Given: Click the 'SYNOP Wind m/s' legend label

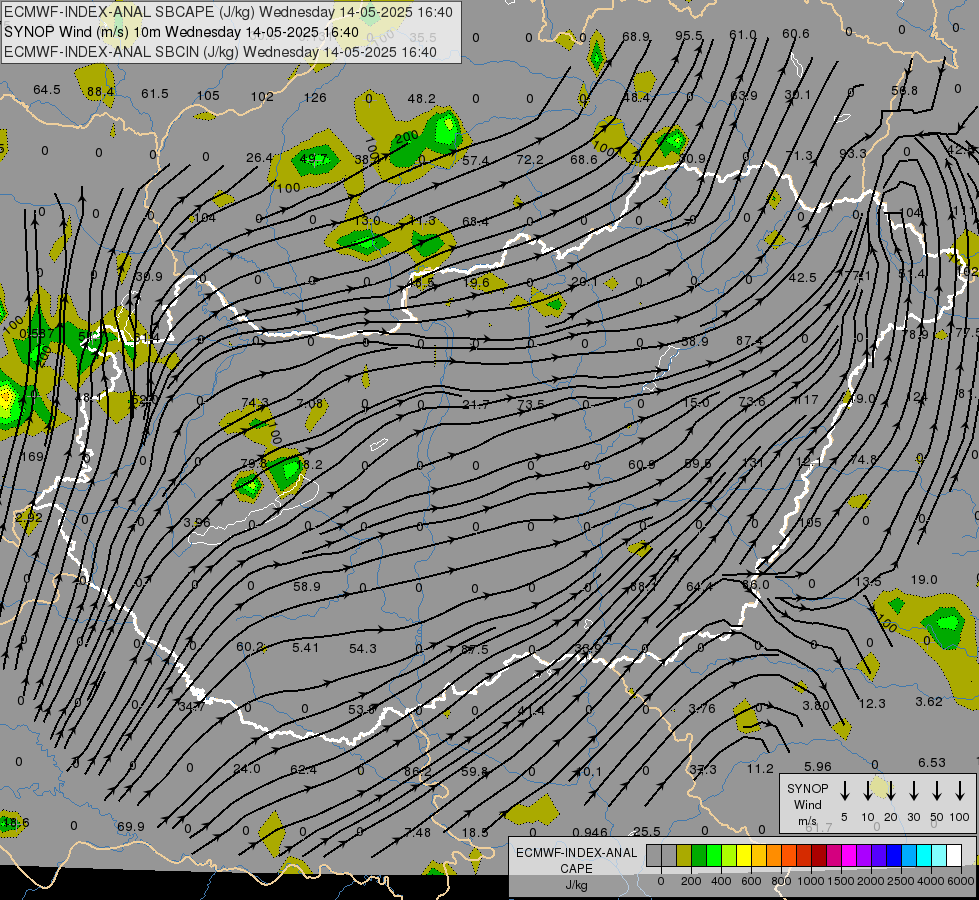Looking at the screenshot, I should coord(807,805).
